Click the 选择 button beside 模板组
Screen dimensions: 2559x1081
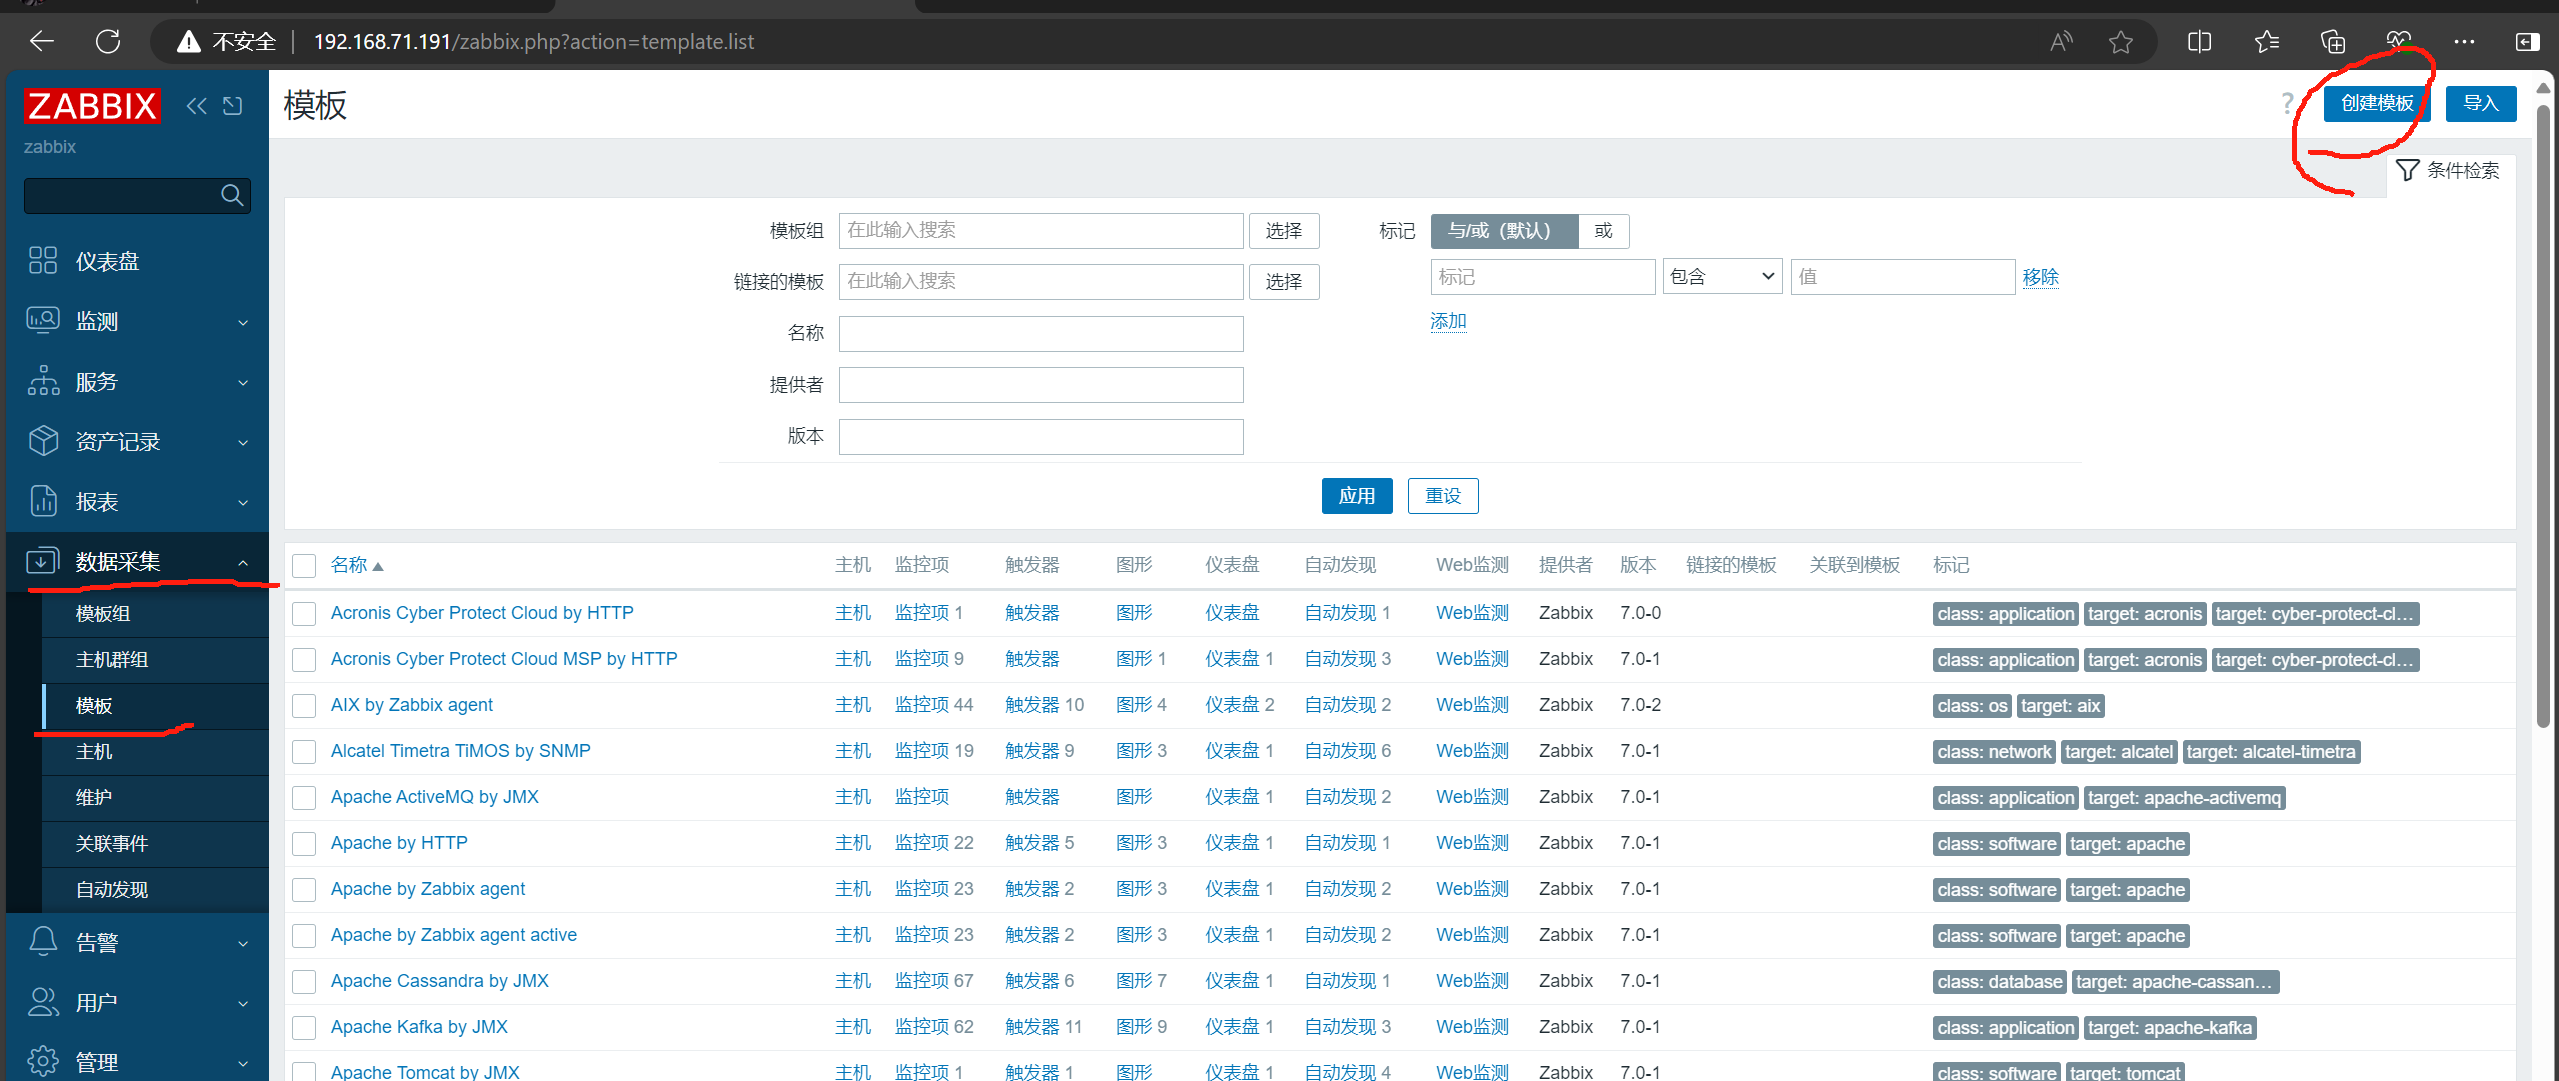coord(1284,231)
